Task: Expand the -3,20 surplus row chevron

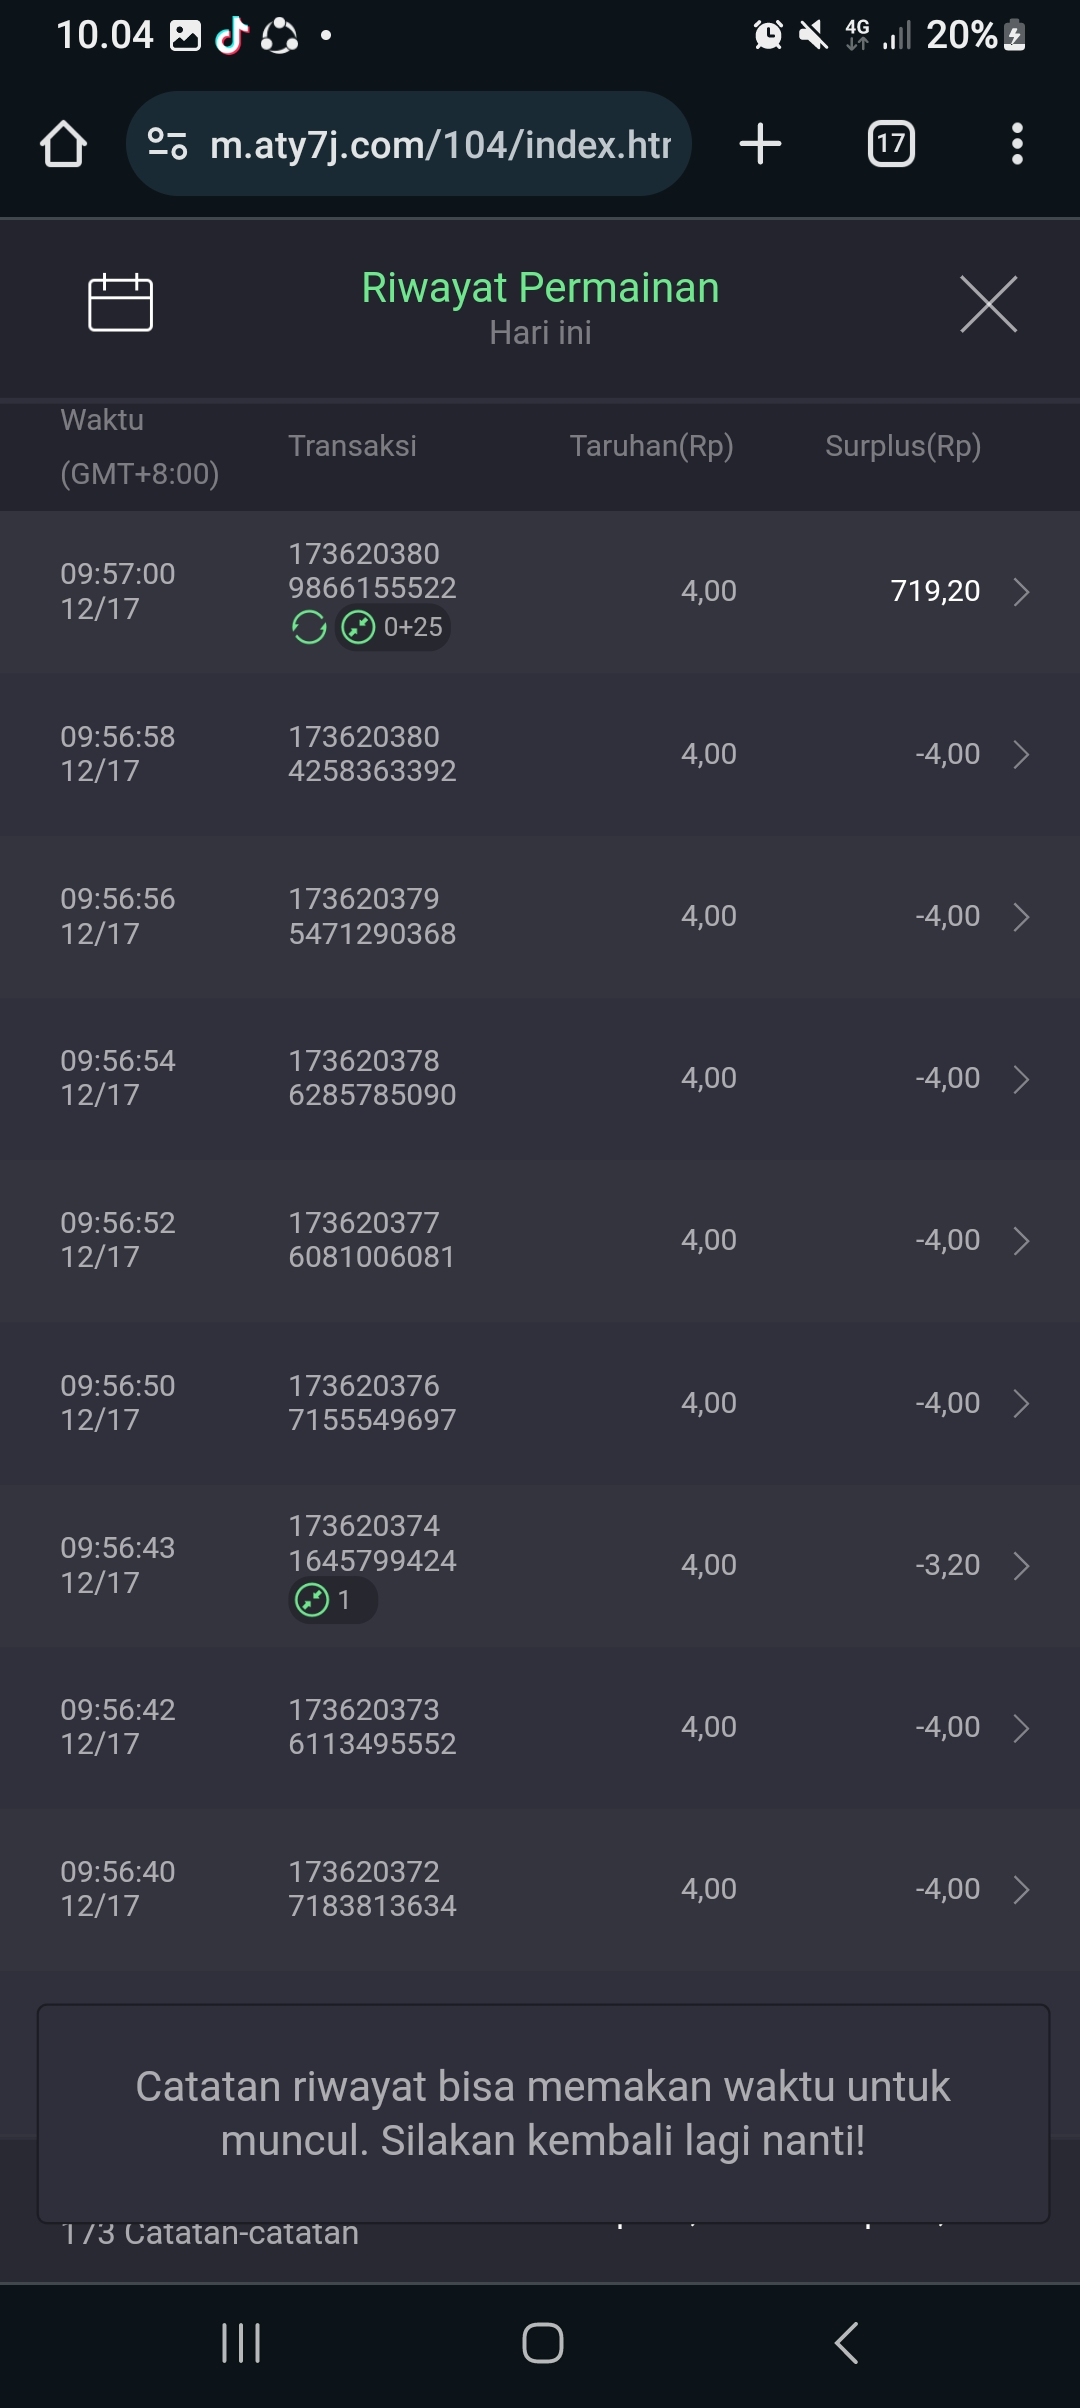Action: click(x=1021, y=1566)
